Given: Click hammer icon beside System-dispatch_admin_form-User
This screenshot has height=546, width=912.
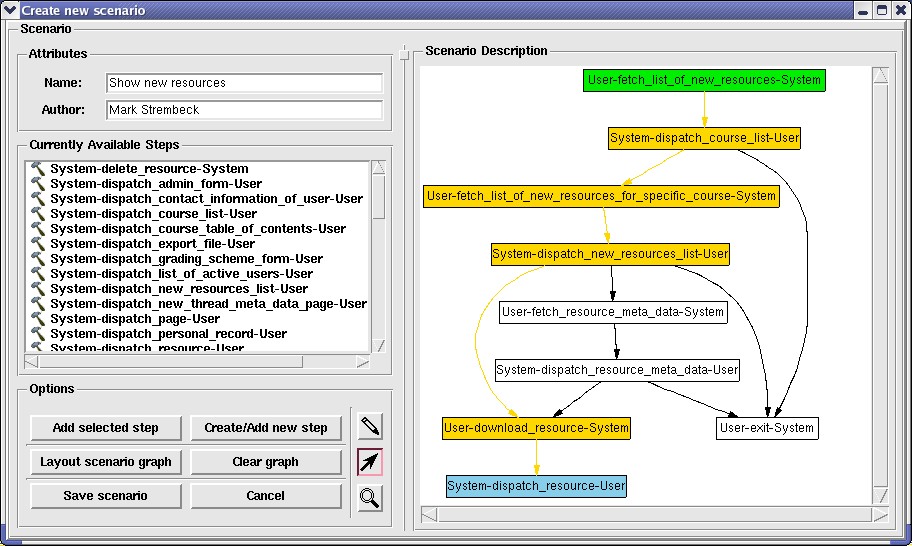Looking at the screenshot, I should click(38, 184).
